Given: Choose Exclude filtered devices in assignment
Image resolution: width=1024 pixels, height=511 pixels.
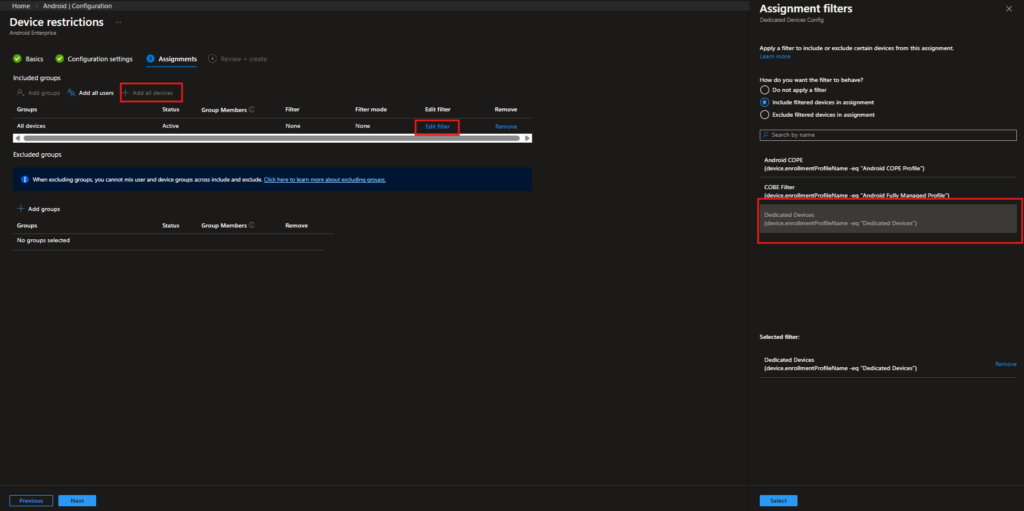Looking at the screenshot, I should (765, 115).
